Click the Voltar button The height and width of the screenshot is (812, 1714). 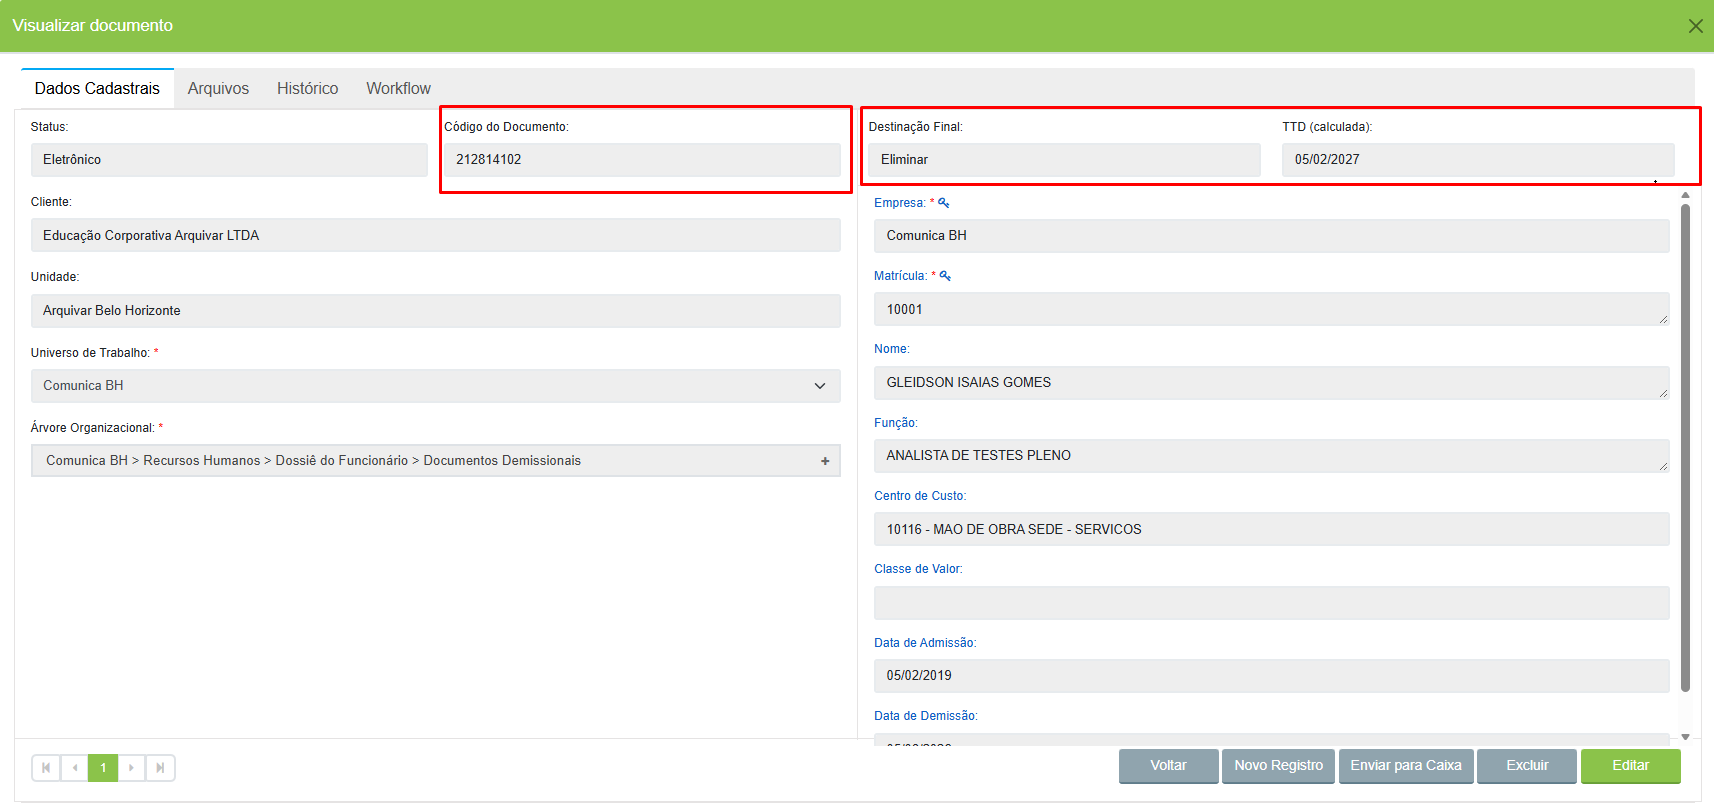tap(1168, 766)
